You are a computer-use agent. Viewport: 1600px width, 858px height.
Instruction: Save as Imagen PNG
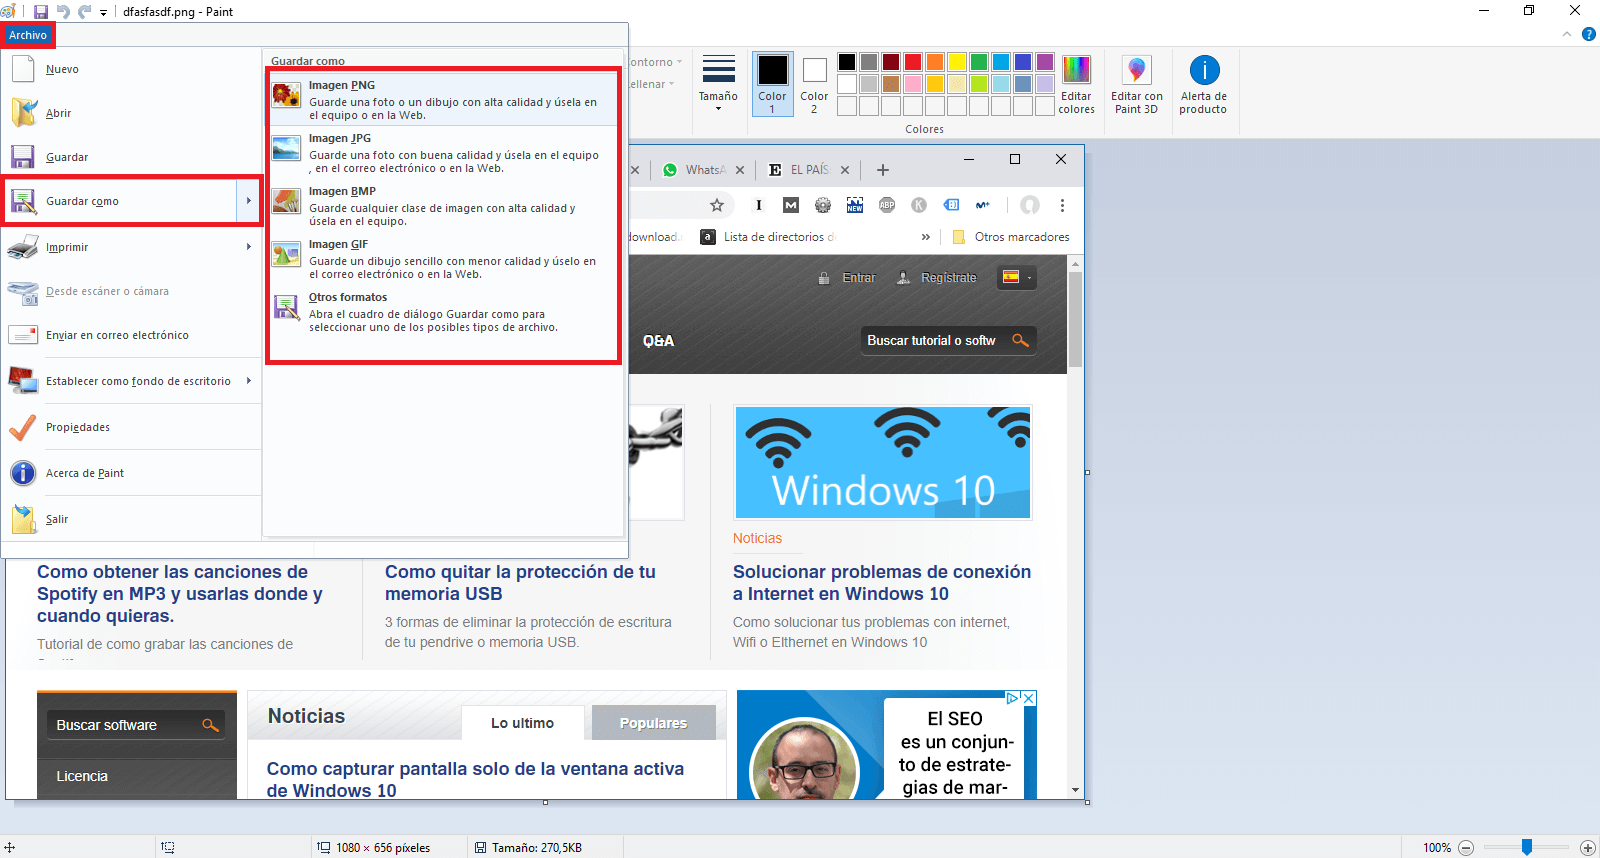[x=443, y=99]
